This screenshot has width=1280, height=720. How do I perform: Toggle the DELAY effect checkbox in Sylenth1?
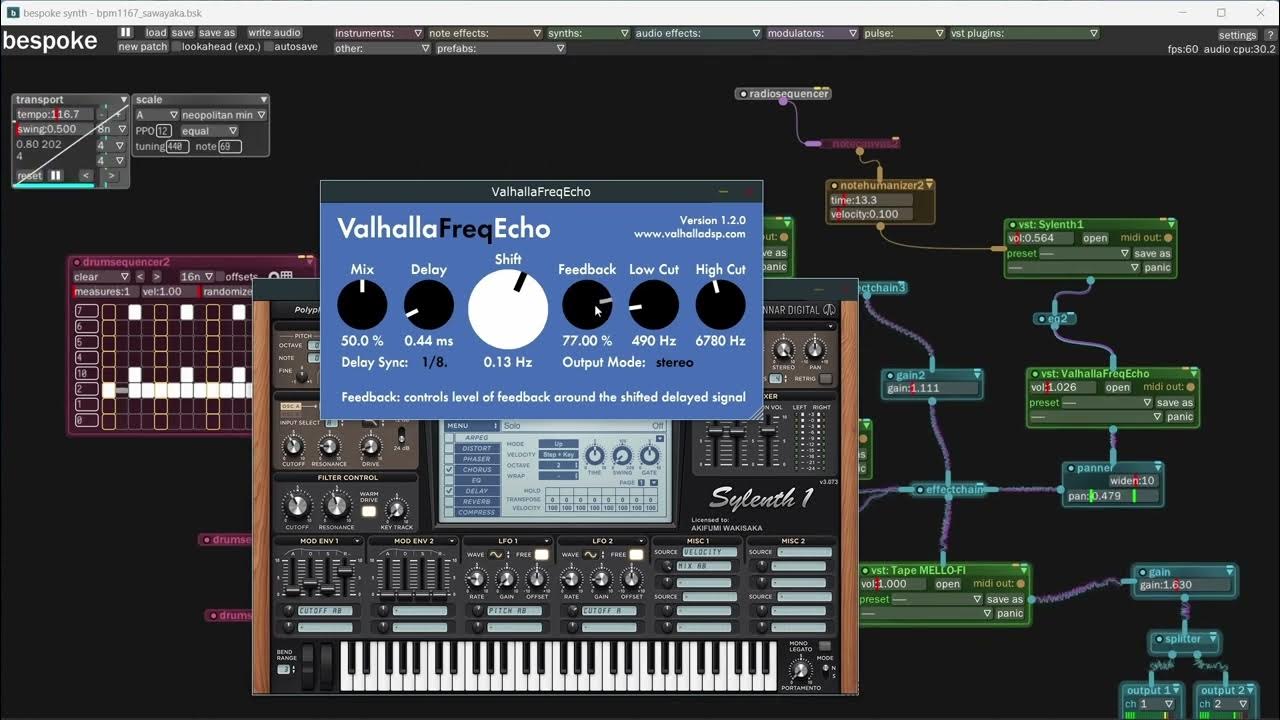pos(449,491)
